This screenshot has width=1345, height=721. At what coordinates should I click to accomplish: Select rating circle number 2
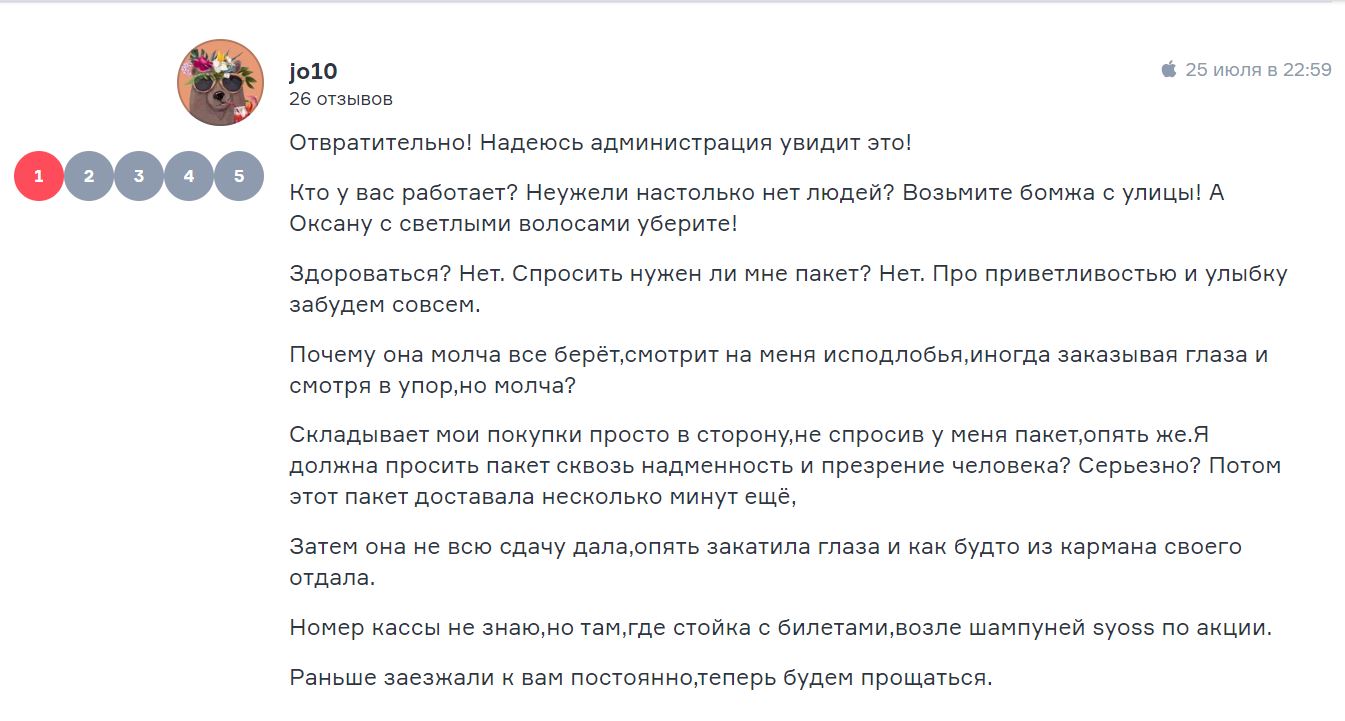89,177
